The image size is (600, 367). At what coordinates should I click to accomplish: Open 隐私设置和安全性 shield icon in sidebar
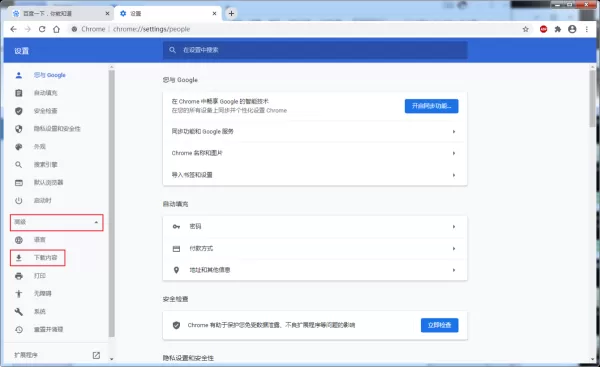(19, 129)
